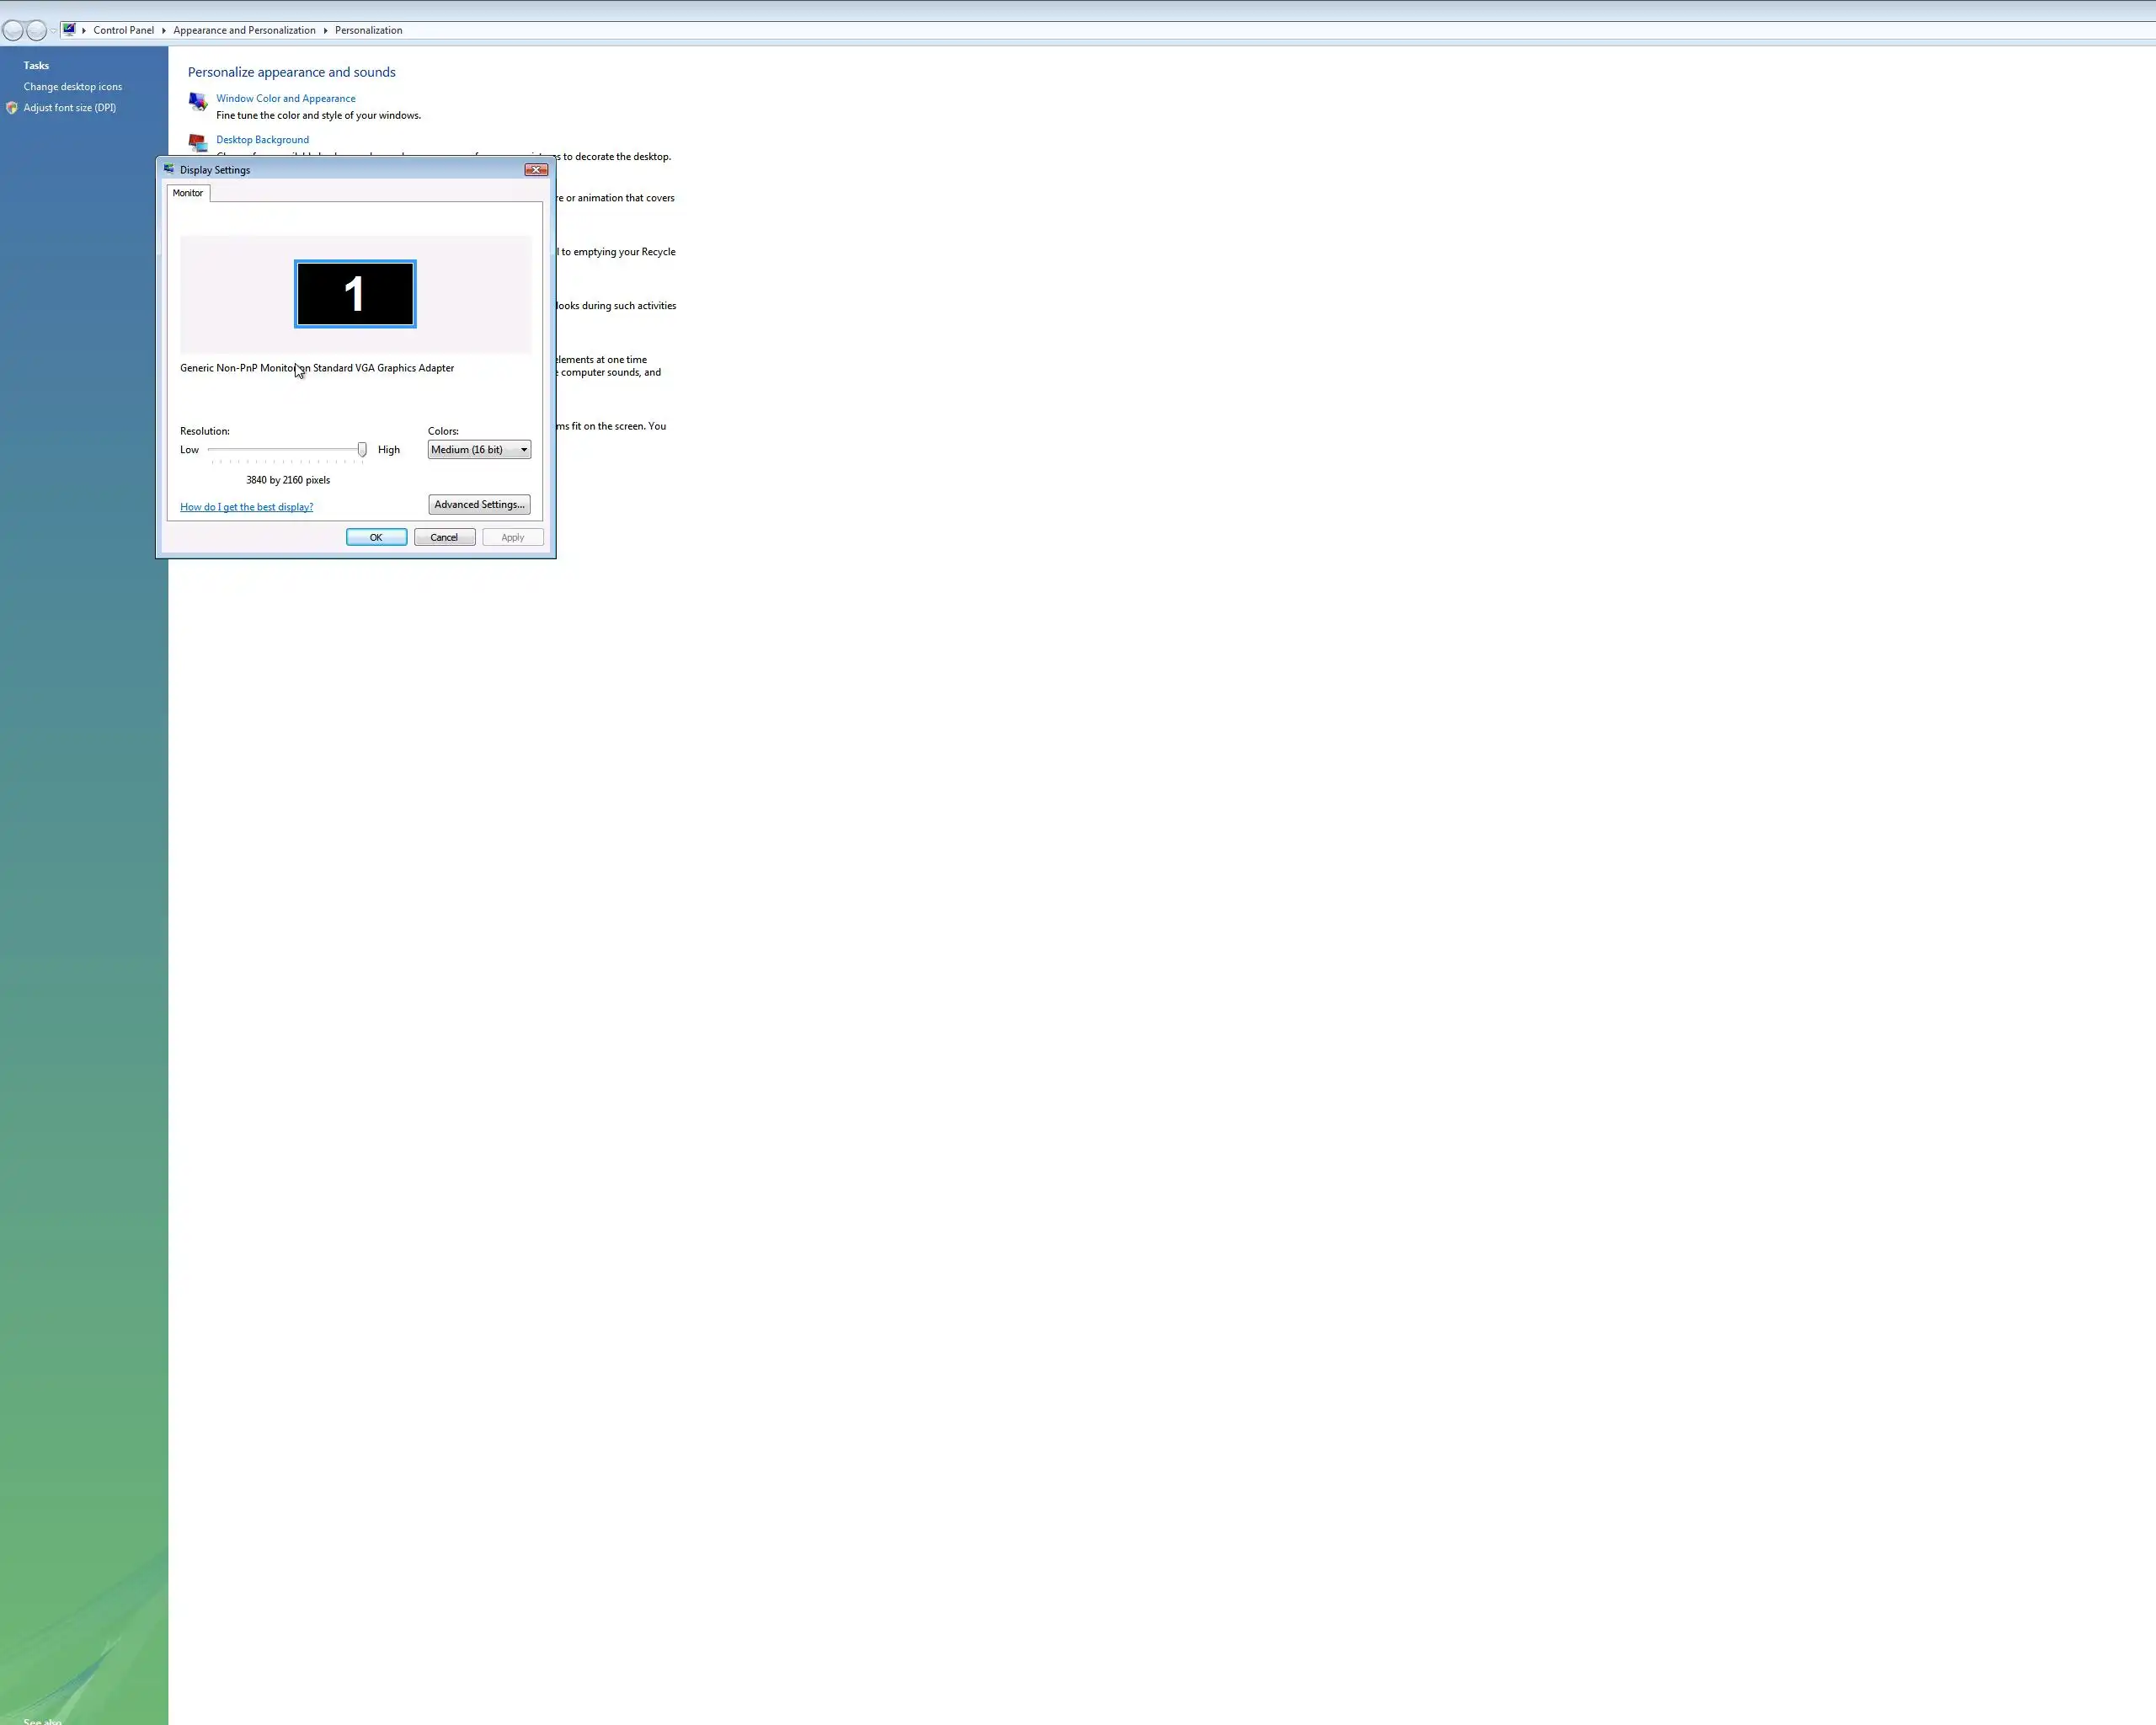Click the Personalization icon in the address bar

69,29
